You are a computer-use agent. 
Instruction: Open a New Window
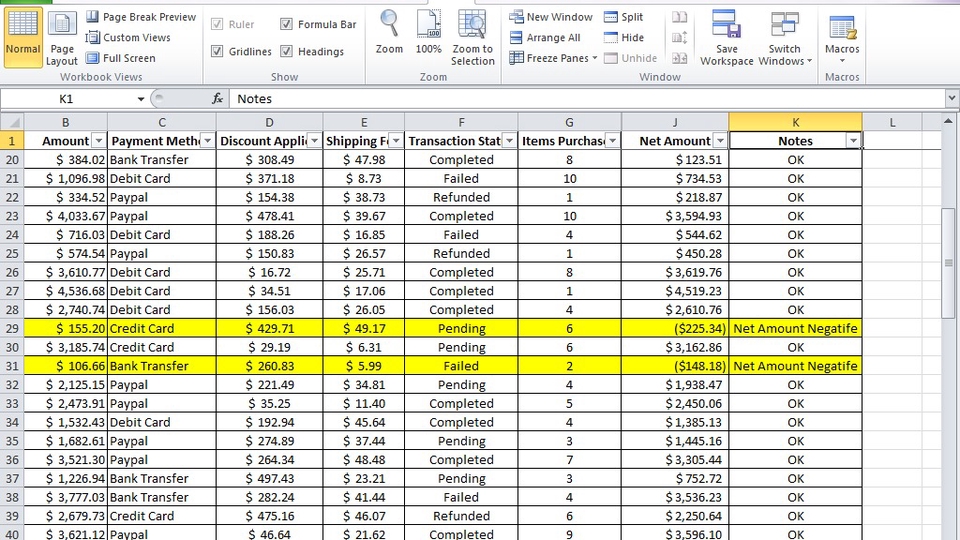coord(551,17)
